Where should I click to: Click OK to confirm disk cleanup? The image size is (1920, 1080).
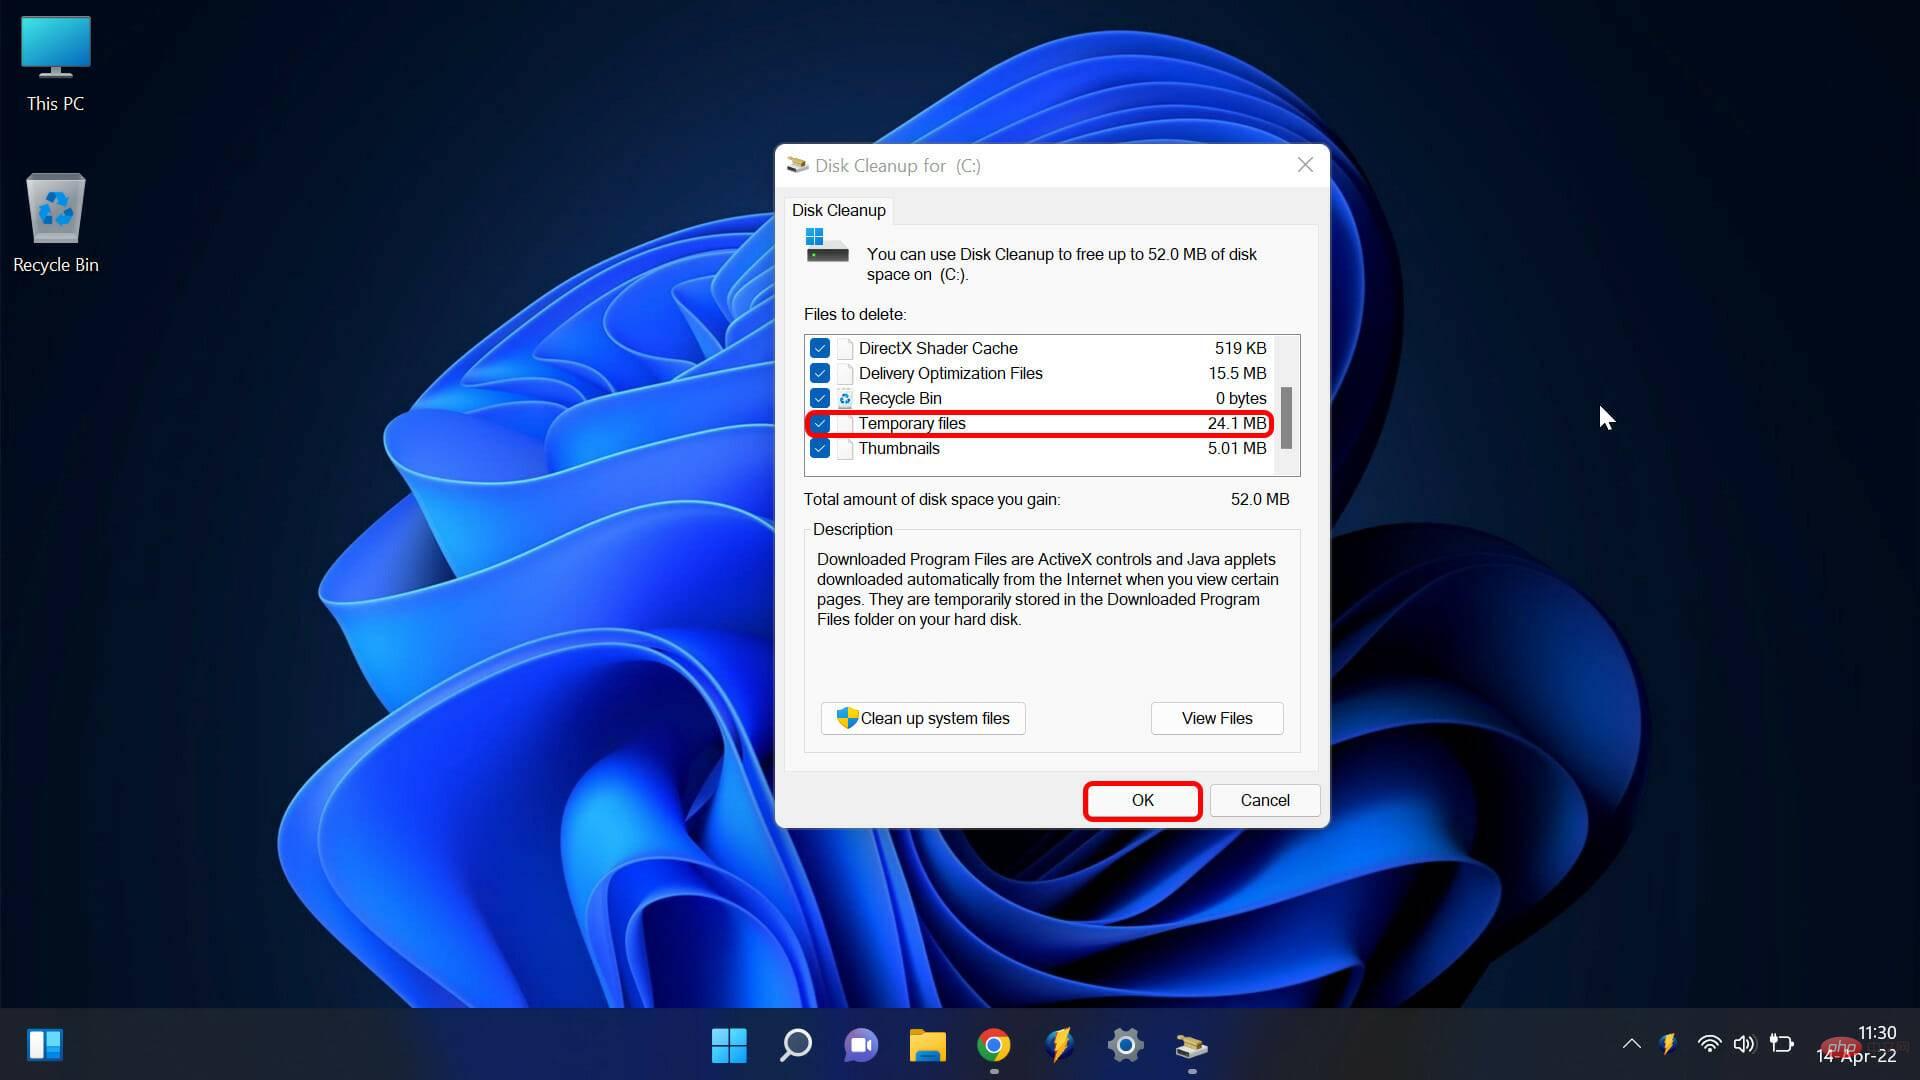(x=1142, y=799)
